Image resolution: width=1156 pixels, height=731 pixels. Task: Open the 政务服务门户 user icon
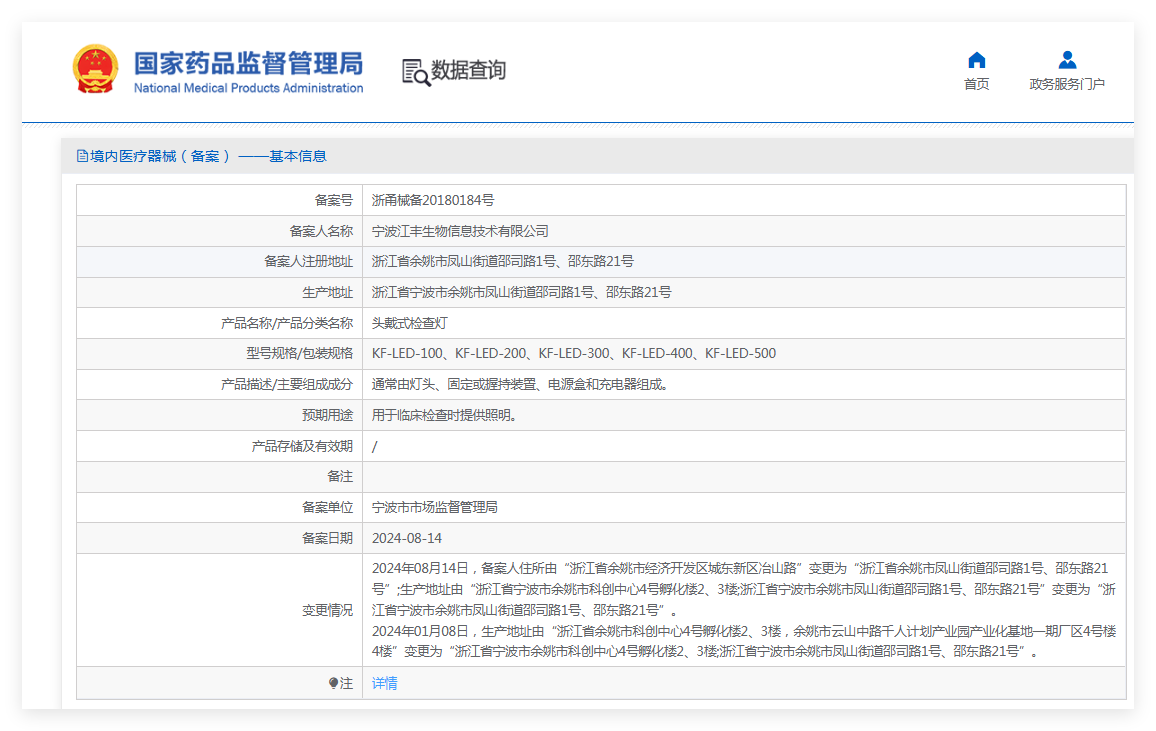(1067, 60)
